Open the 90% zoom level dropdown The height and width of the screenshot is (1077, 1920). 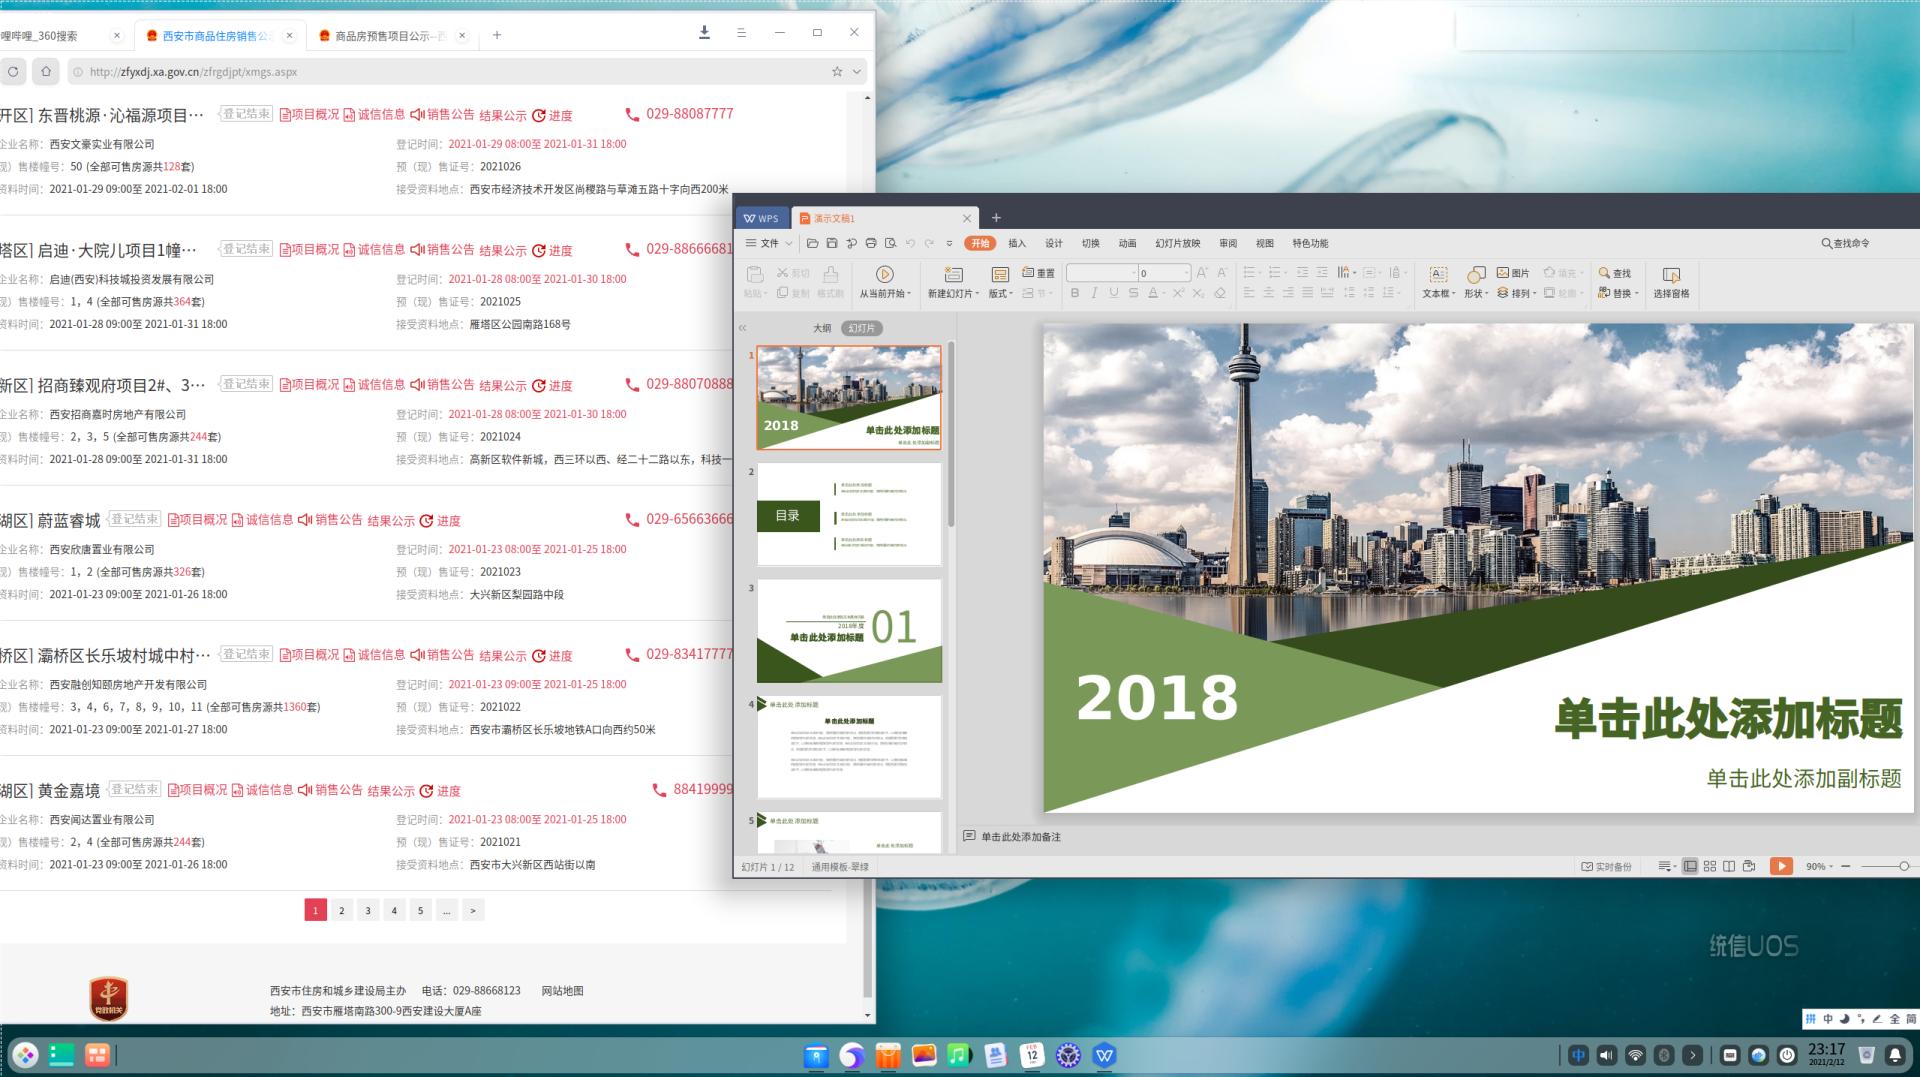1820,866
